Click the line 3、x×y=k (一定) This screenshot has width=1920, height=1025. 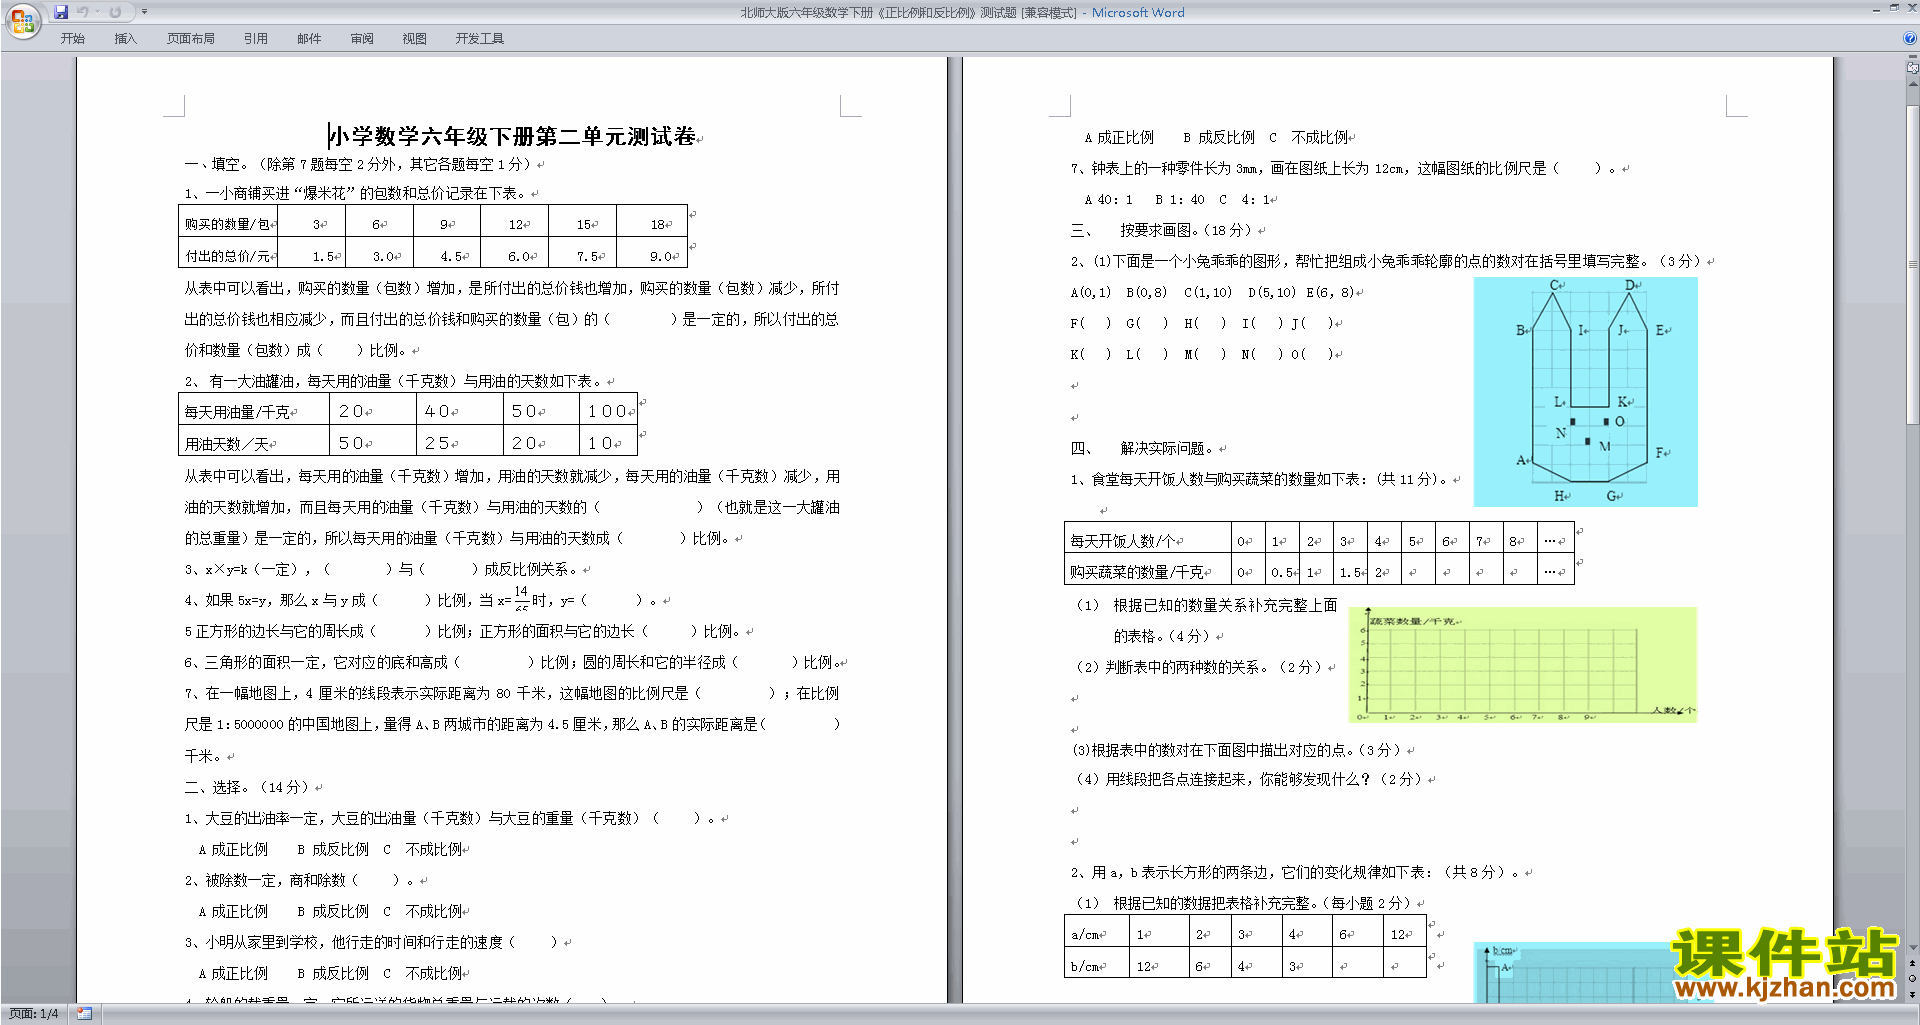[x=385, y=569]
